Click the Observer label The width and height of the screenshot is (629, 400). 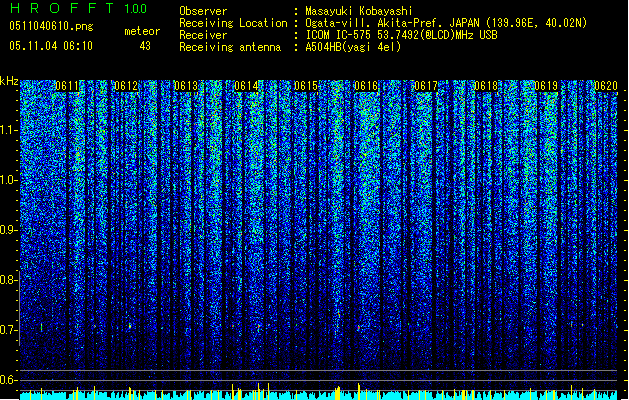[203, 11]
